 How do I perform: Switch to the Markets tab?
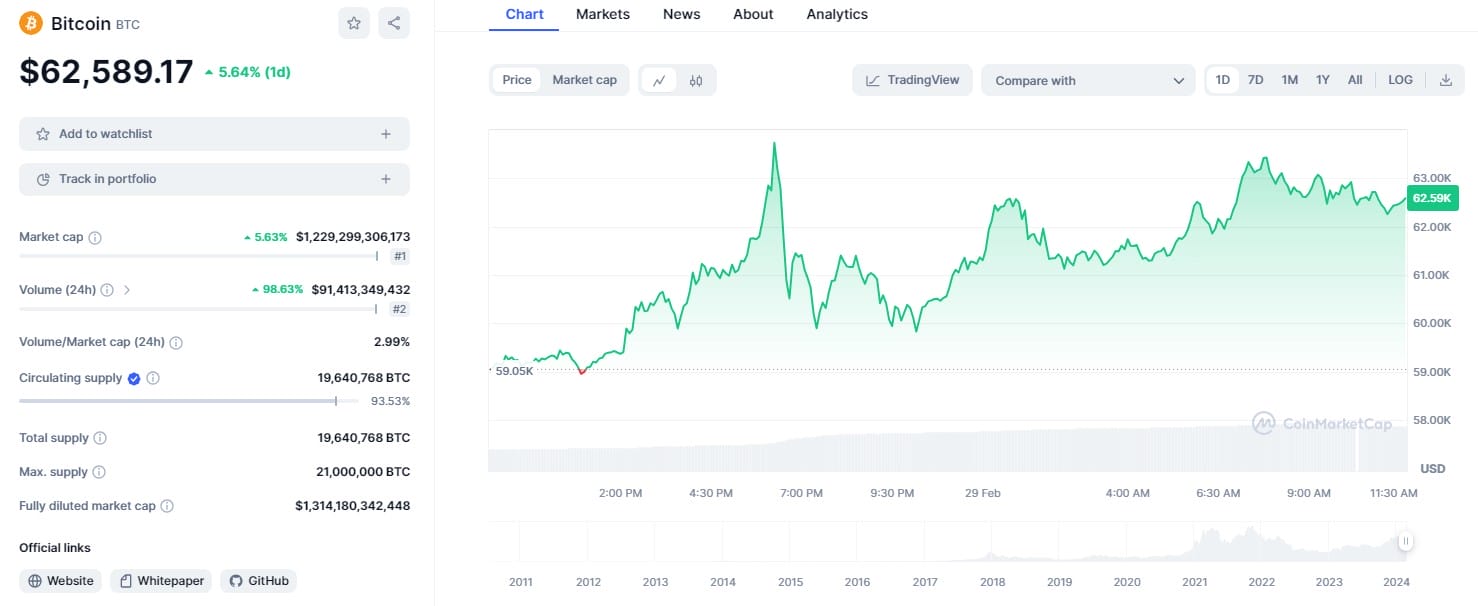[x=603, y=14]
